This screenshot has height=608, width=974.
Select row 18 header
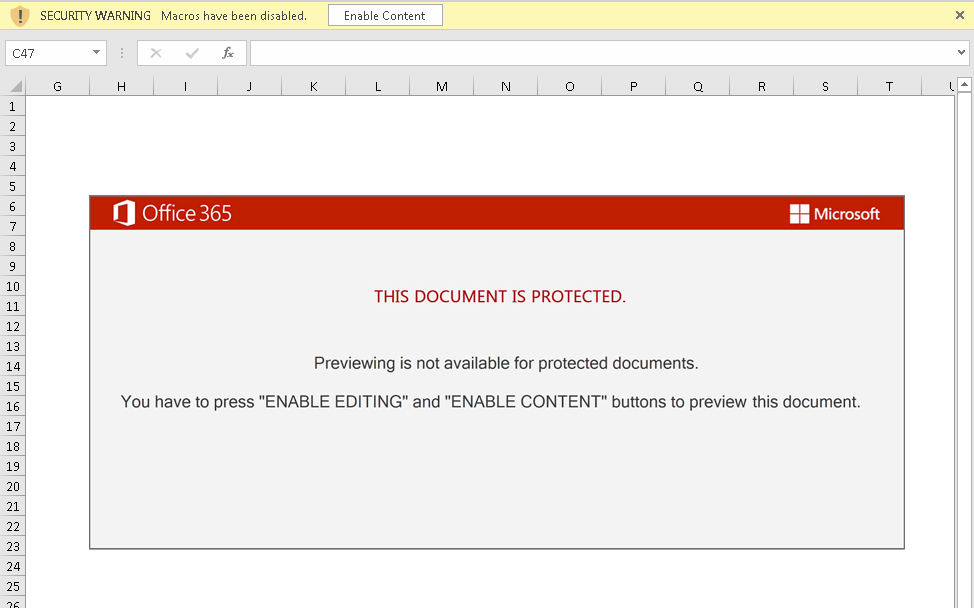pos(12,447)
